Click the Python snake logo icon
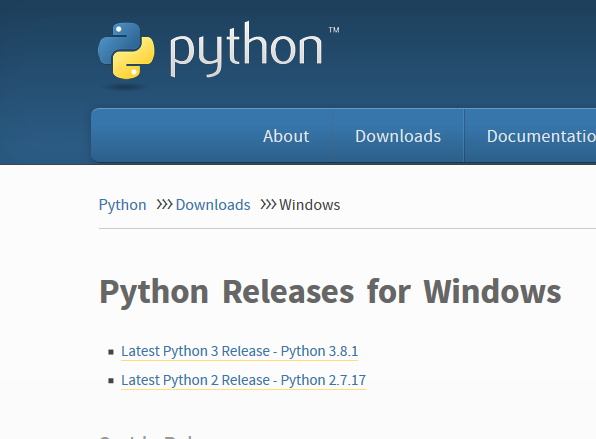Screen dimensions: 596x439 coord(126,51)
